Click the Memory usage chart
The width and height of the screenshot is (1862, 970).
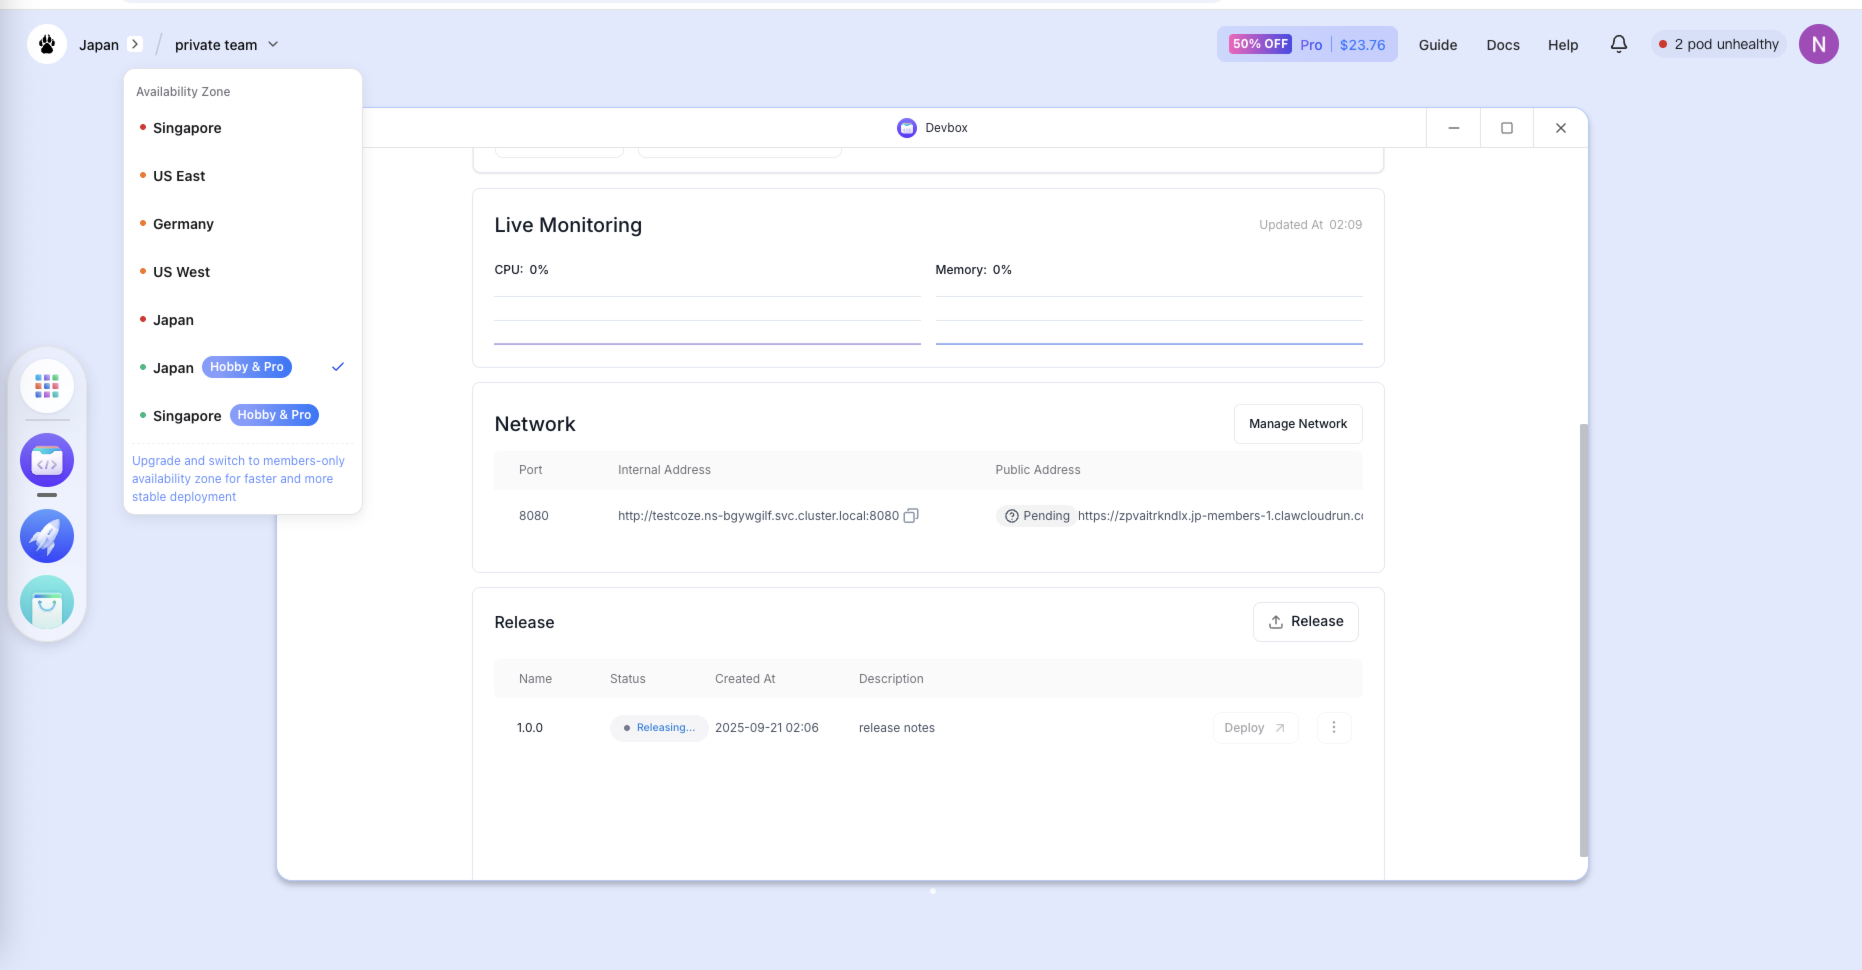click(x=1149, y=320)
